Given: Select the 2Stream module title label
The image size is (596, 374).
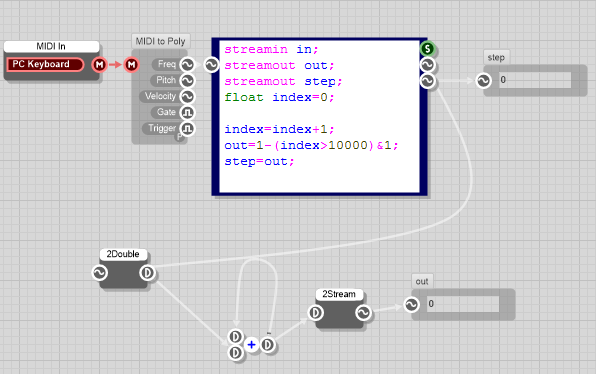Looking at the screenshot, I should (x=339, y=294).
